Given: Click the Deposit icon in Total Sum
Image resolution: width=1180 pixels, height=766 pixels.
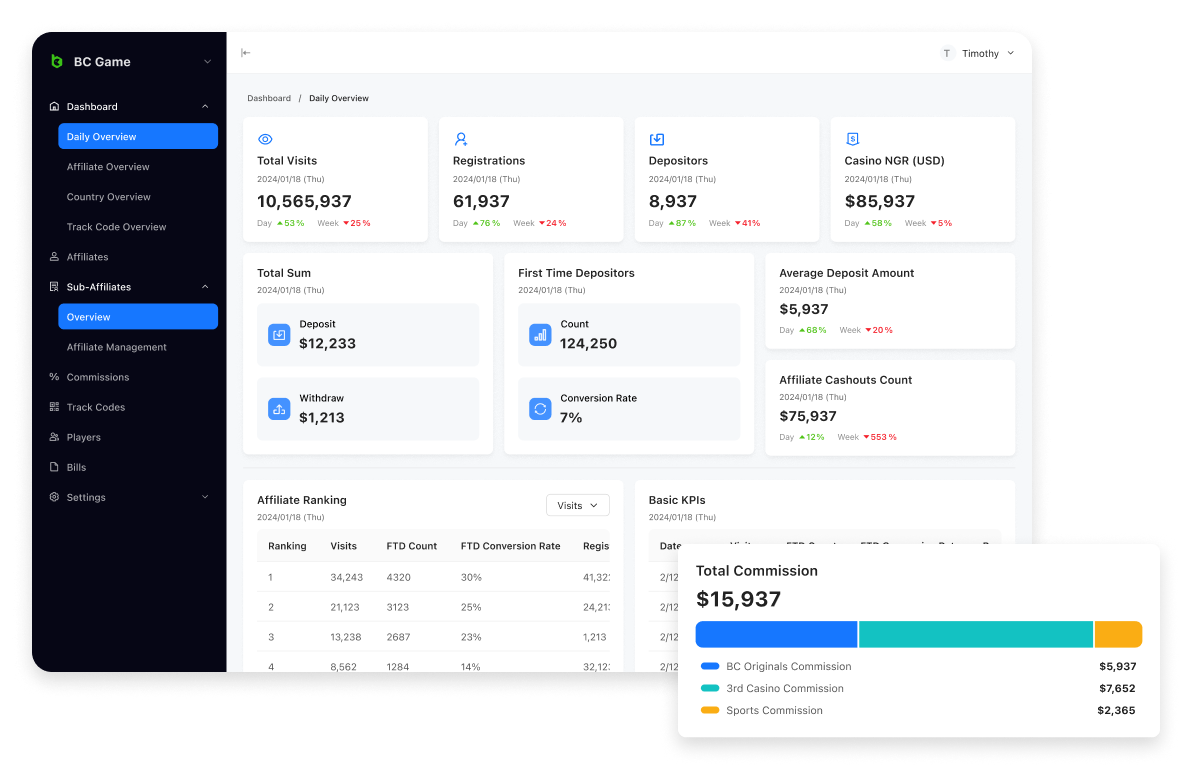Looking at the screenshot, I should click(279, 335).
